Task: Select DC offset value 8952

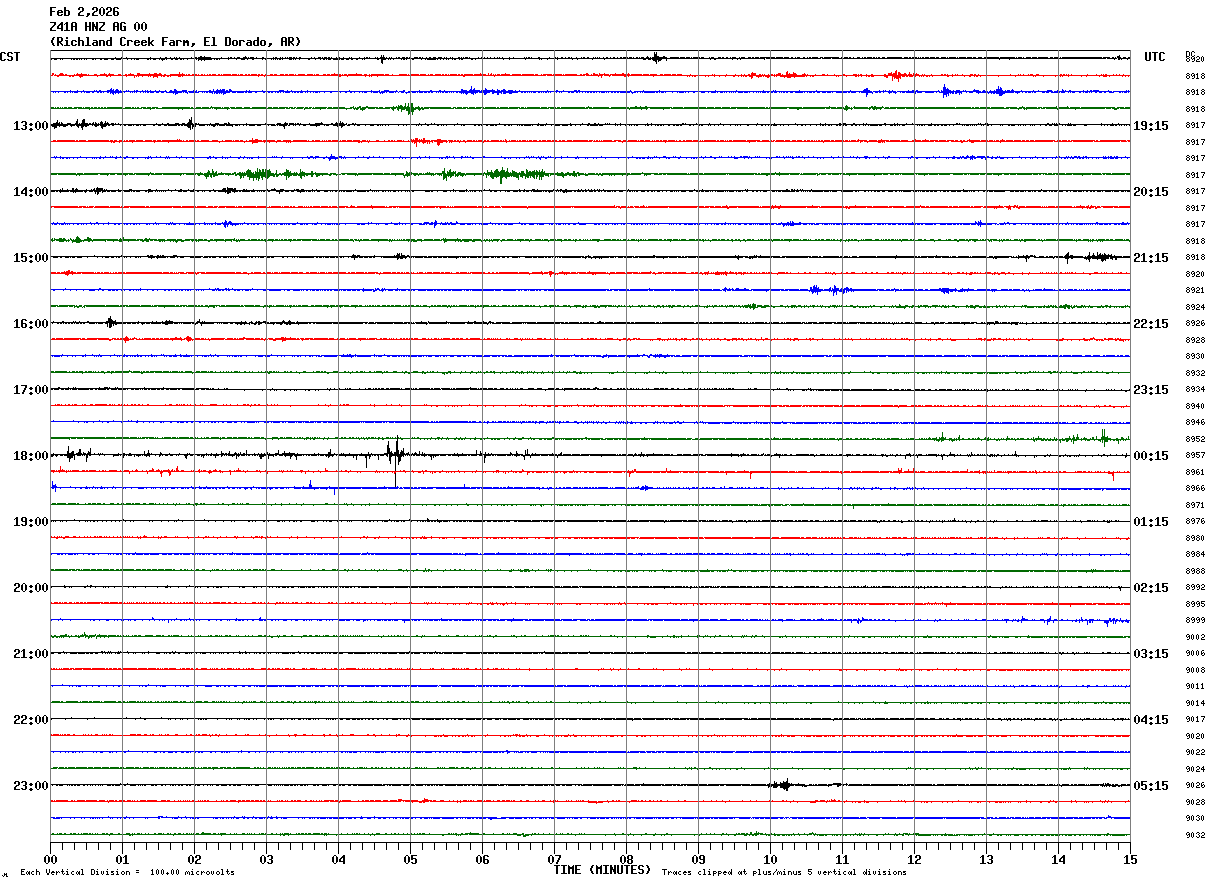Action: (1195, 439)
